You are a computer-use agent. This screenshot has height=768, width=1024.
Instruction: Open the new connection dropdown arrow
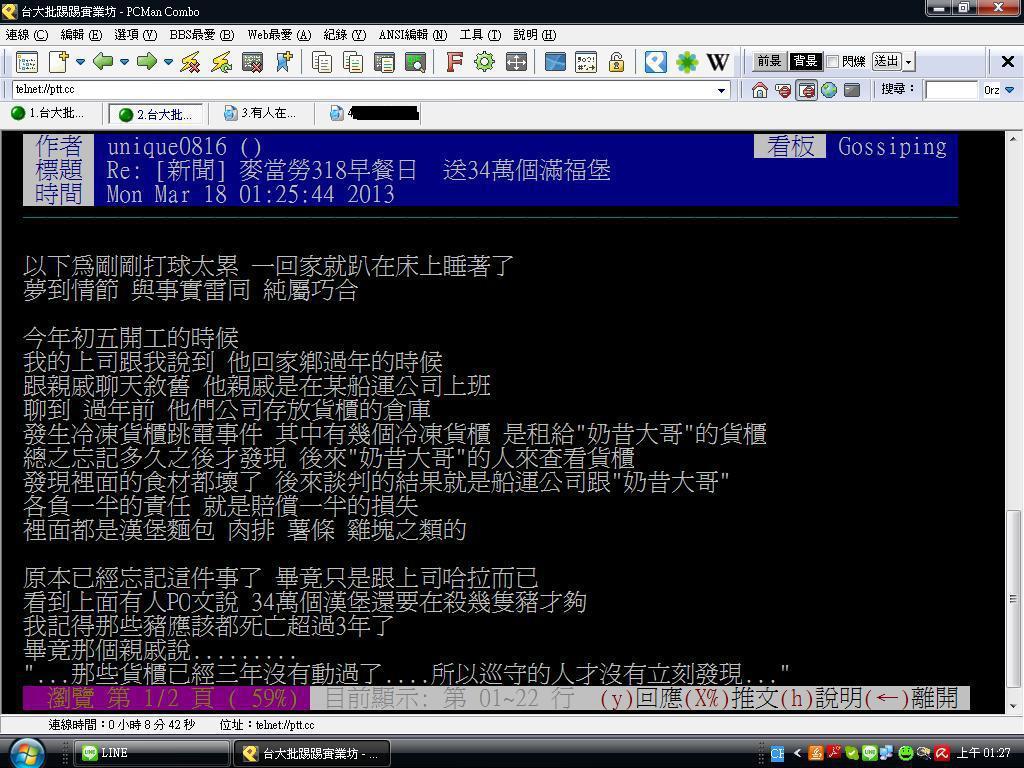click(x=80, y=62)
